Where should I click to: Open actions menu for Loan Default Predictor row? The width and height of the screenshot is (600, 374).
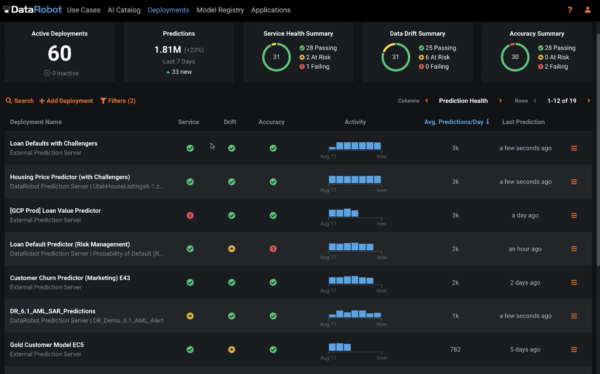tap(574, 249)
